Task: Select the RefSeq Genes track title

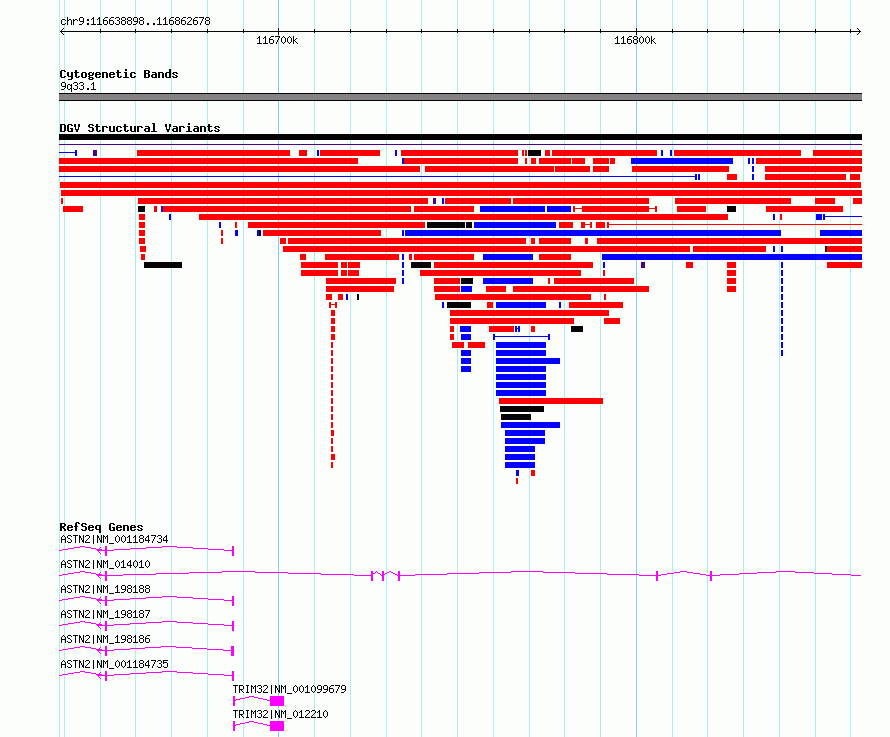Action: tap(101, 527)
